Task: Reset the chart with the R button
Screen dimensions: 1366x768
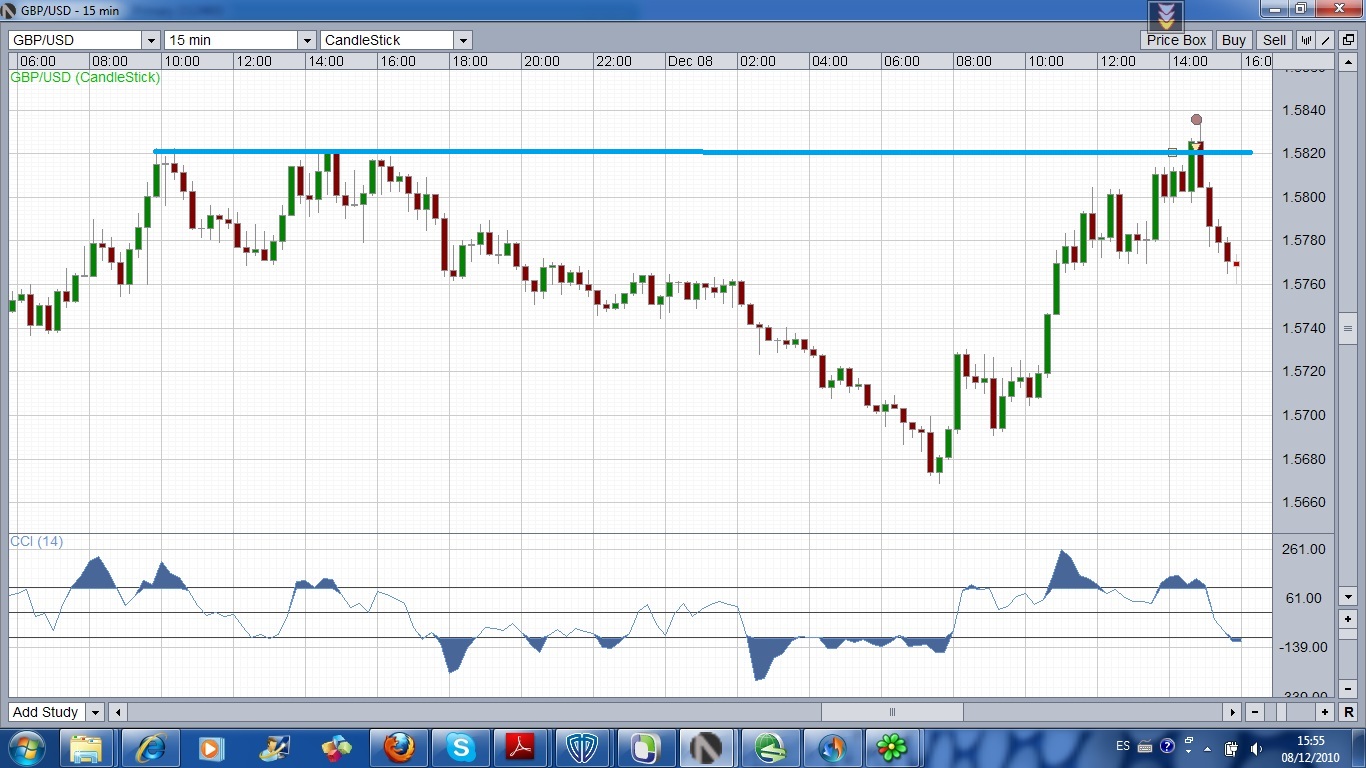Action: coord(1348,712)
